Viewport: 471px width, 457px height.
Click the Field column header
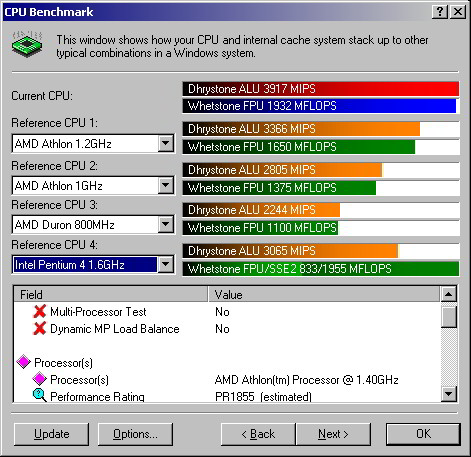(x=111, y=294)
